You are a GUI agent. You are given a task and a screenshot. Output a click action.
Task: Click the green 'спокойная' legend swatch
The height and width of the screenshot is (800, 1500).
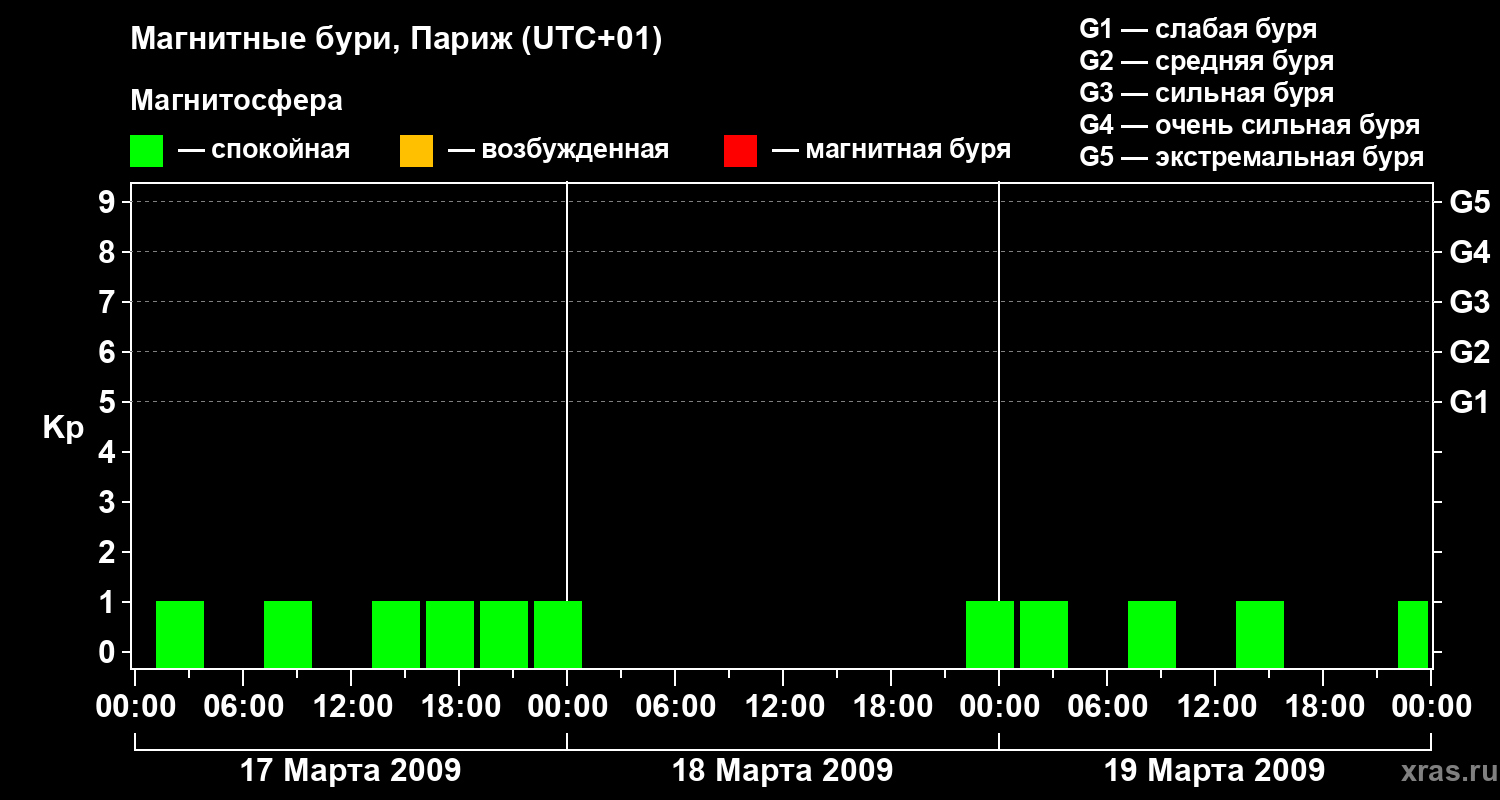(146, 150)
